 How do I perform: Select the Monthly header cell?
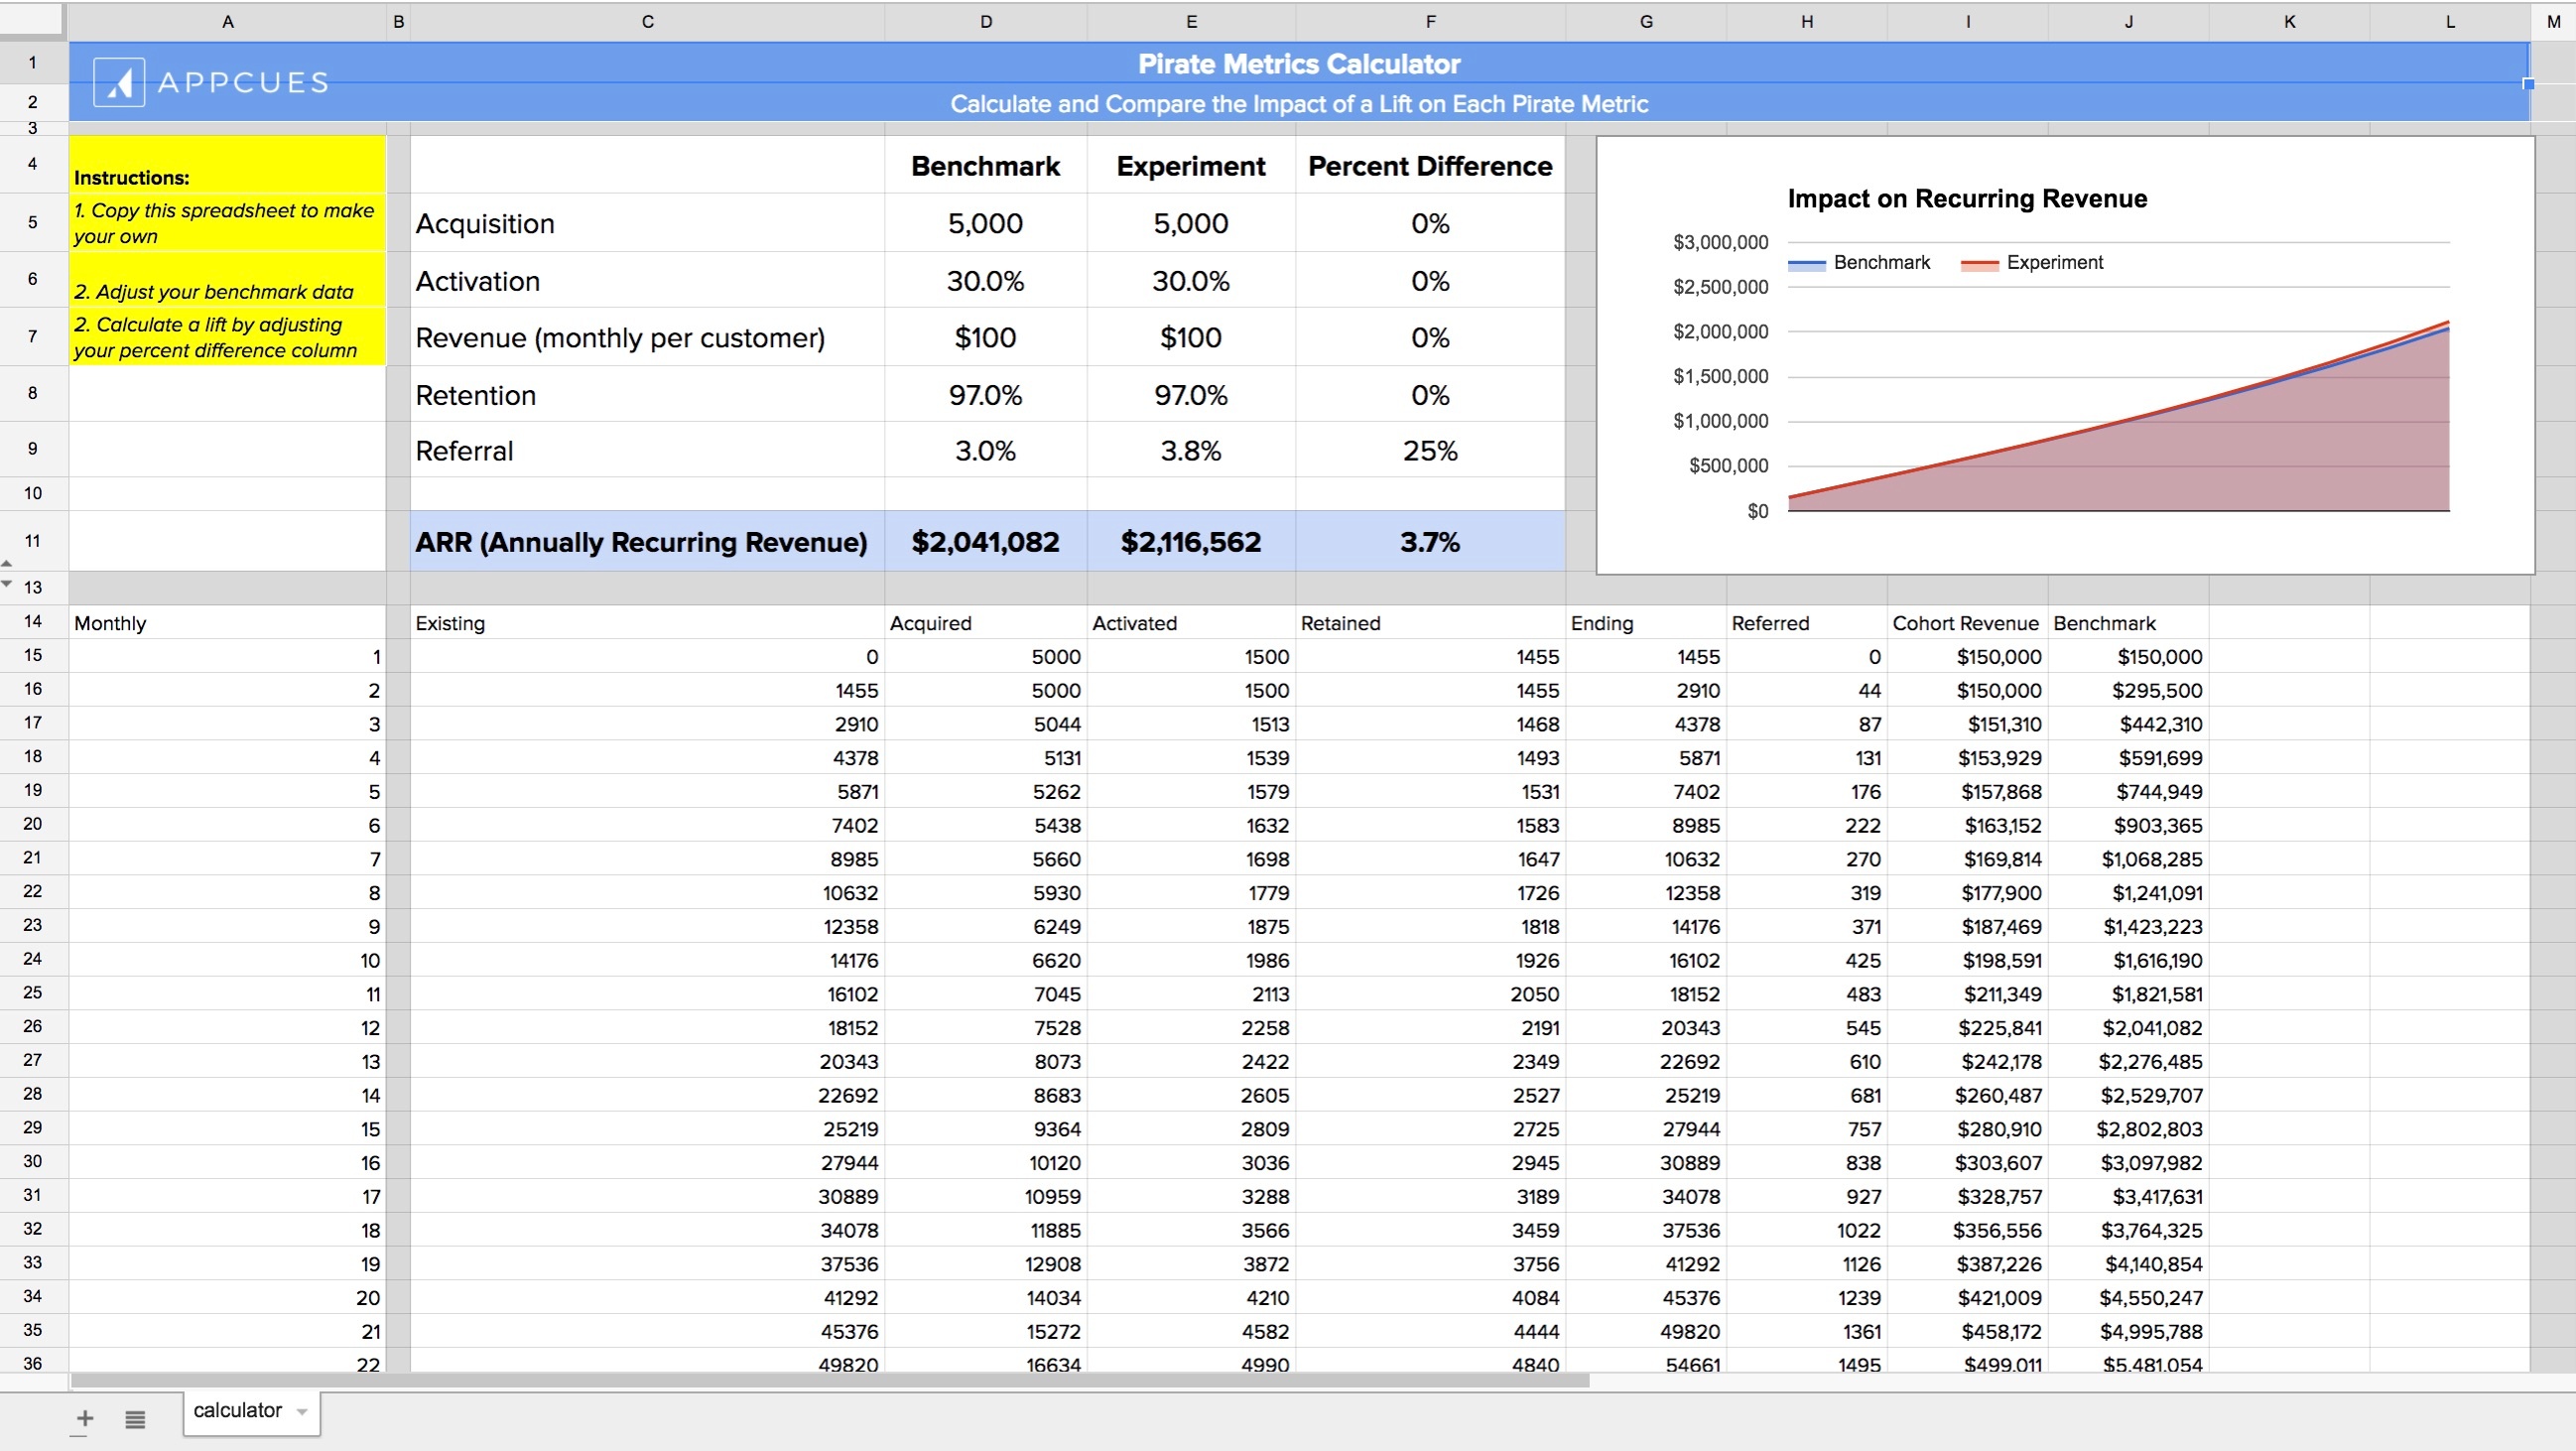228,623
